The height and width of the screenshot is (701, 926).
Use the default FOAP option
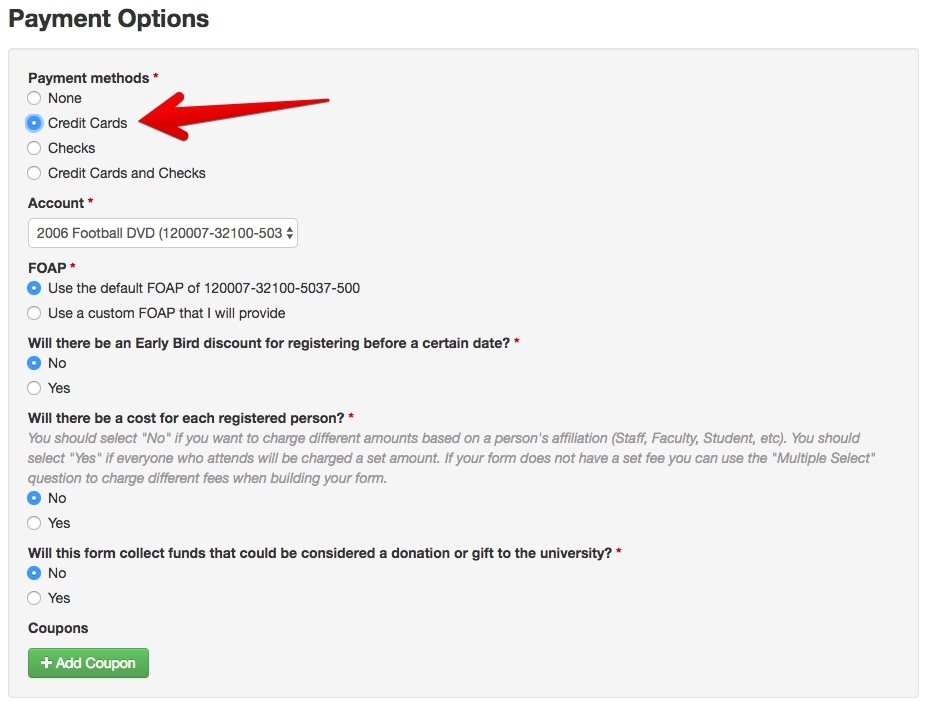pos(34,288)
